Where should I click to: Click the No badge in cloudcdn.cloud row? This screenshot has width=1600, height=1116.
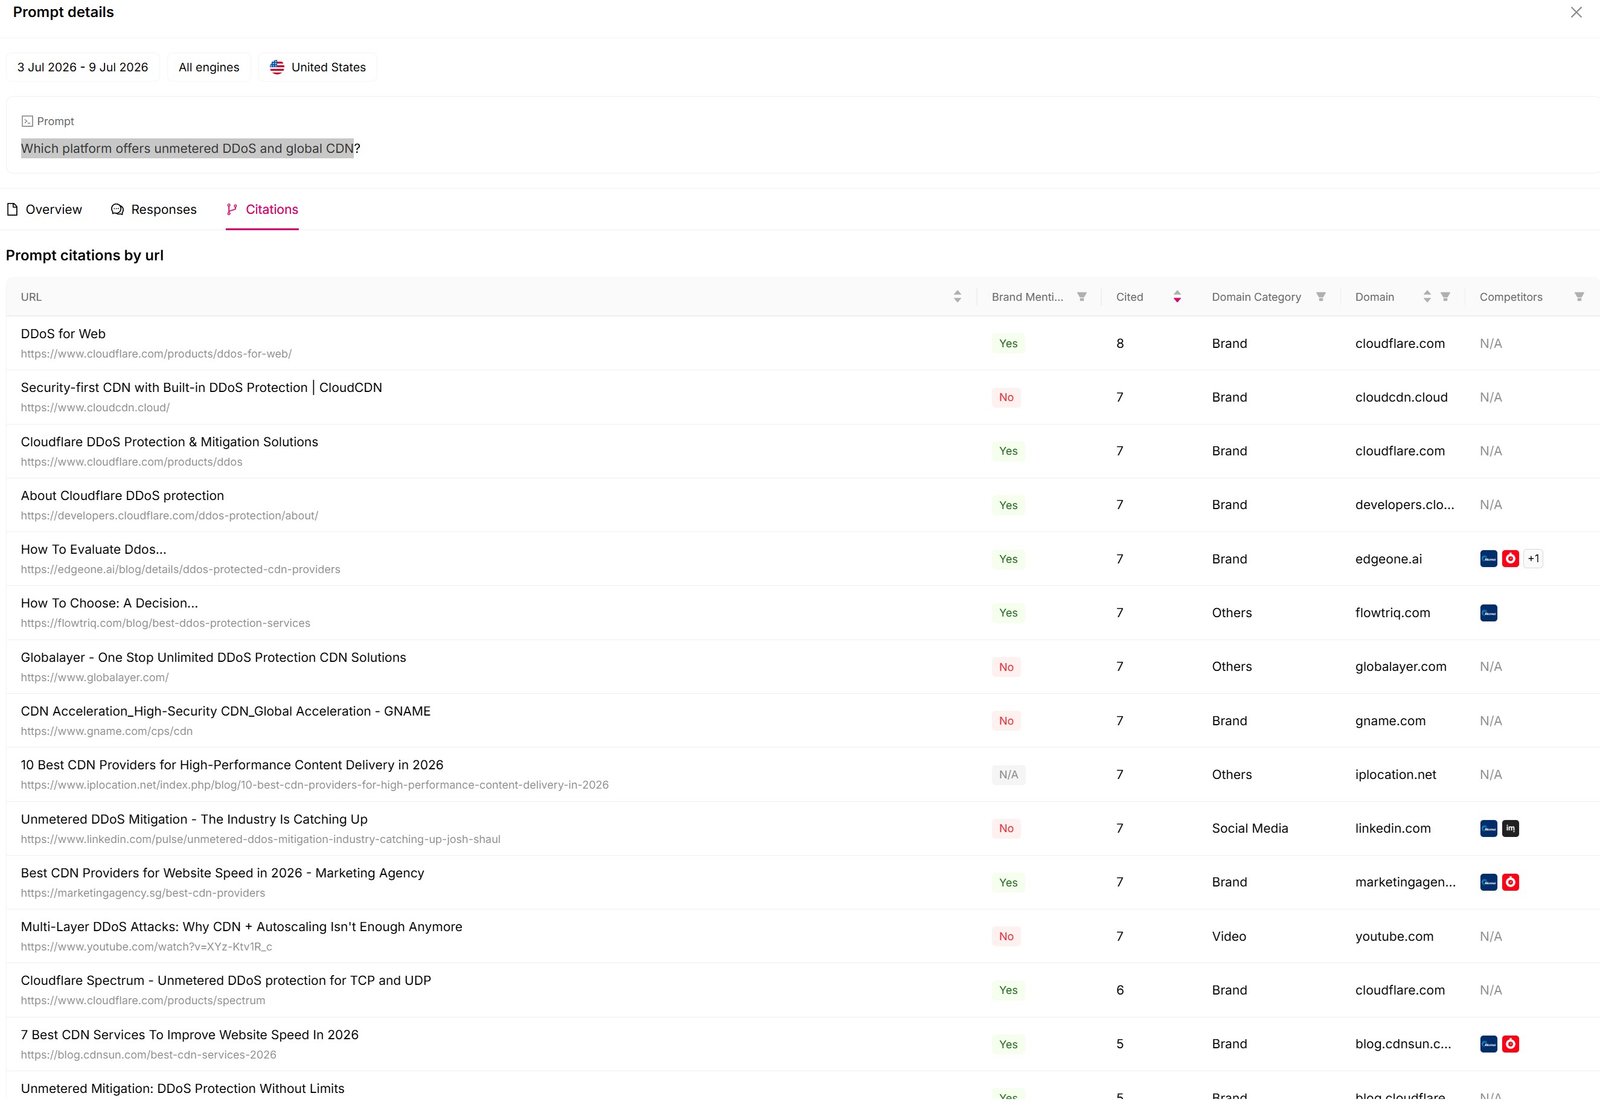pos(1006,398)
